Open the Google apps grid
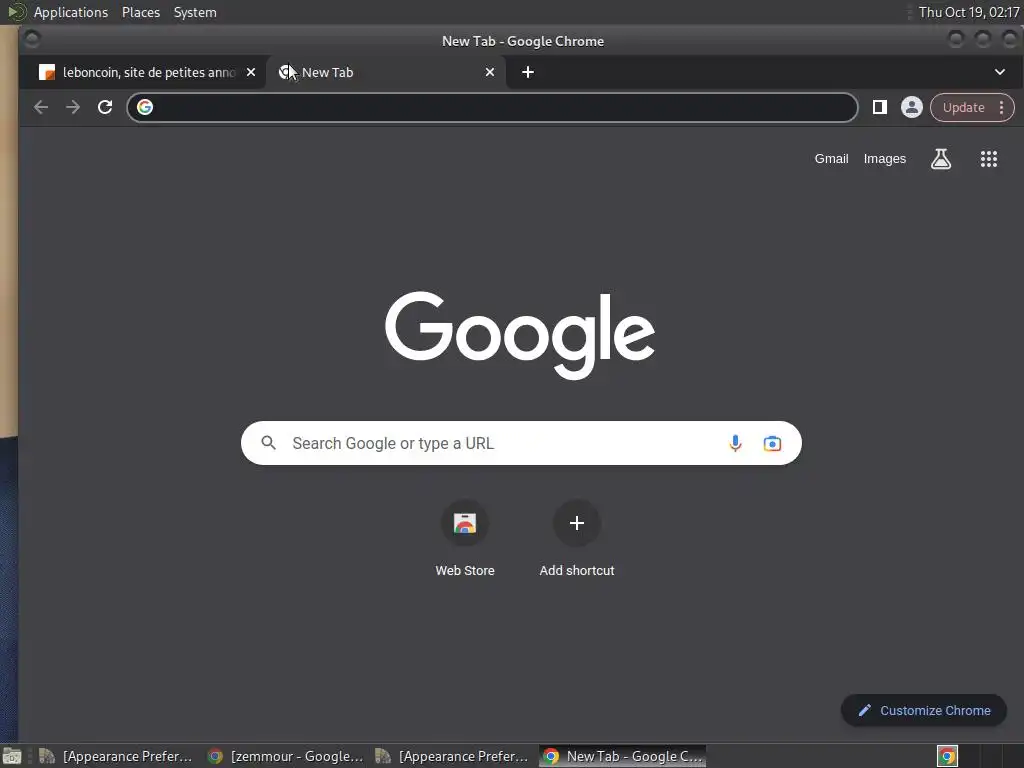The width and height of the screenshot is (1024, 768). click(989, 159)
